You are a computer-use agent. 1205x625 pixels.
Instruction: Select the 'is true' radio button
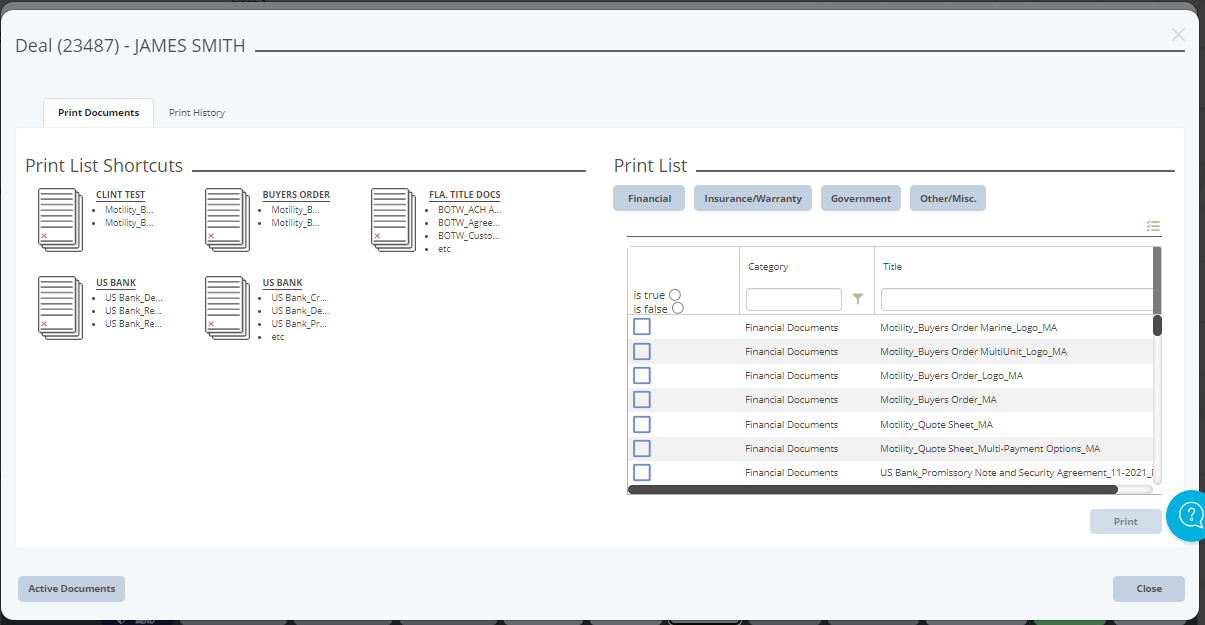tap(675, 294)
